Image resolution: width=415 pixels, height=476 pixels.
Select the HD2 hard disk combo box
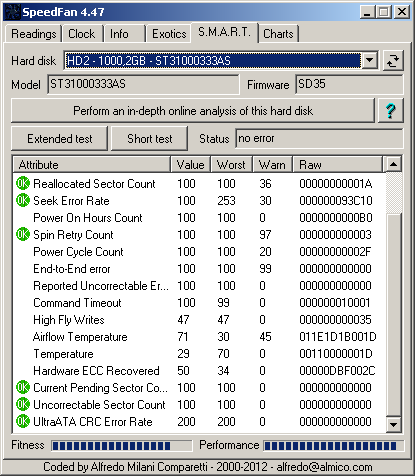tap(221, 61)
